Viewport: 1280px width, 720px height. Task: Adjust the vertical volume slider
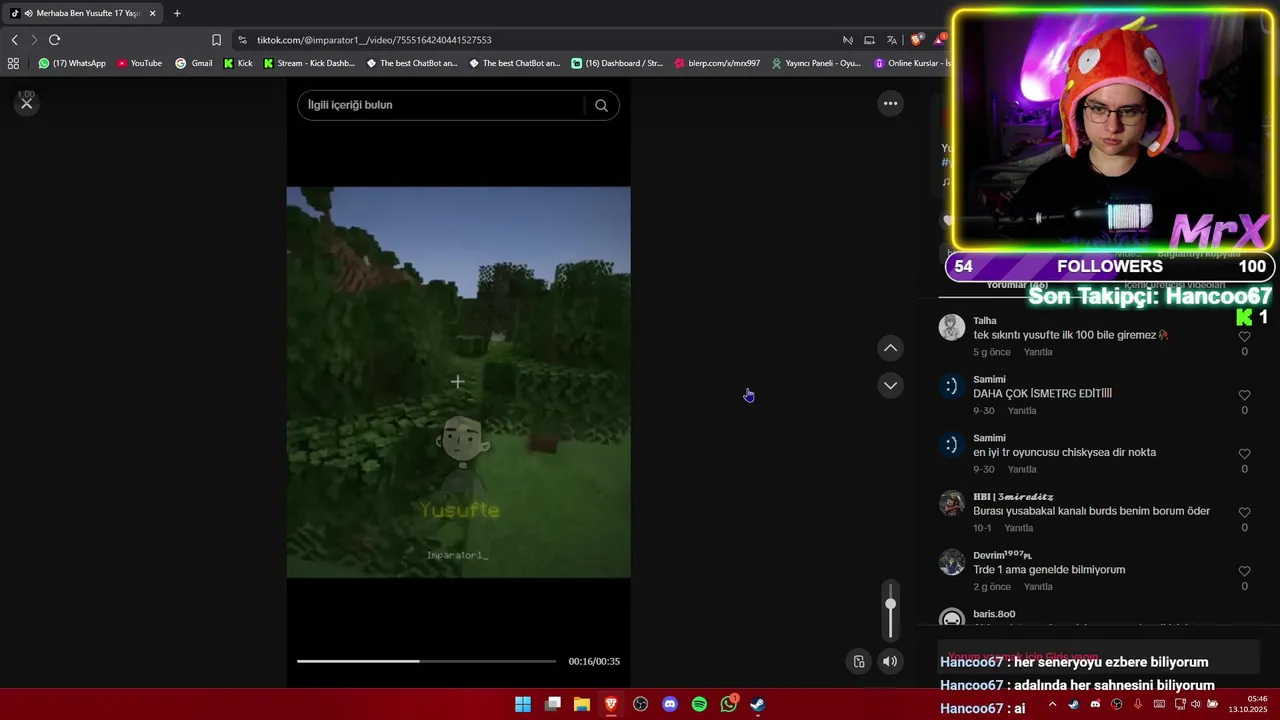[x=890, y=610]
